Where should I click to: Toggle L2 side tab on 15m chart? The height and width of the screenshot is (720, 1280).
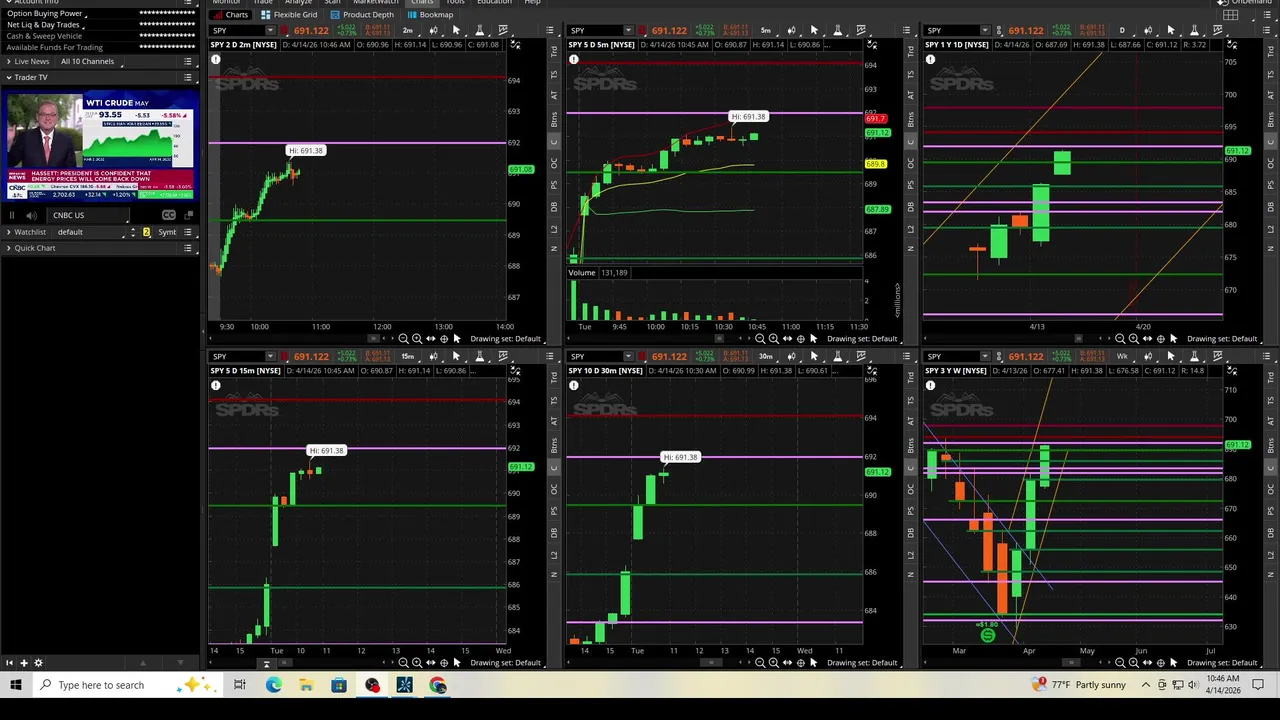pos(554,555)
